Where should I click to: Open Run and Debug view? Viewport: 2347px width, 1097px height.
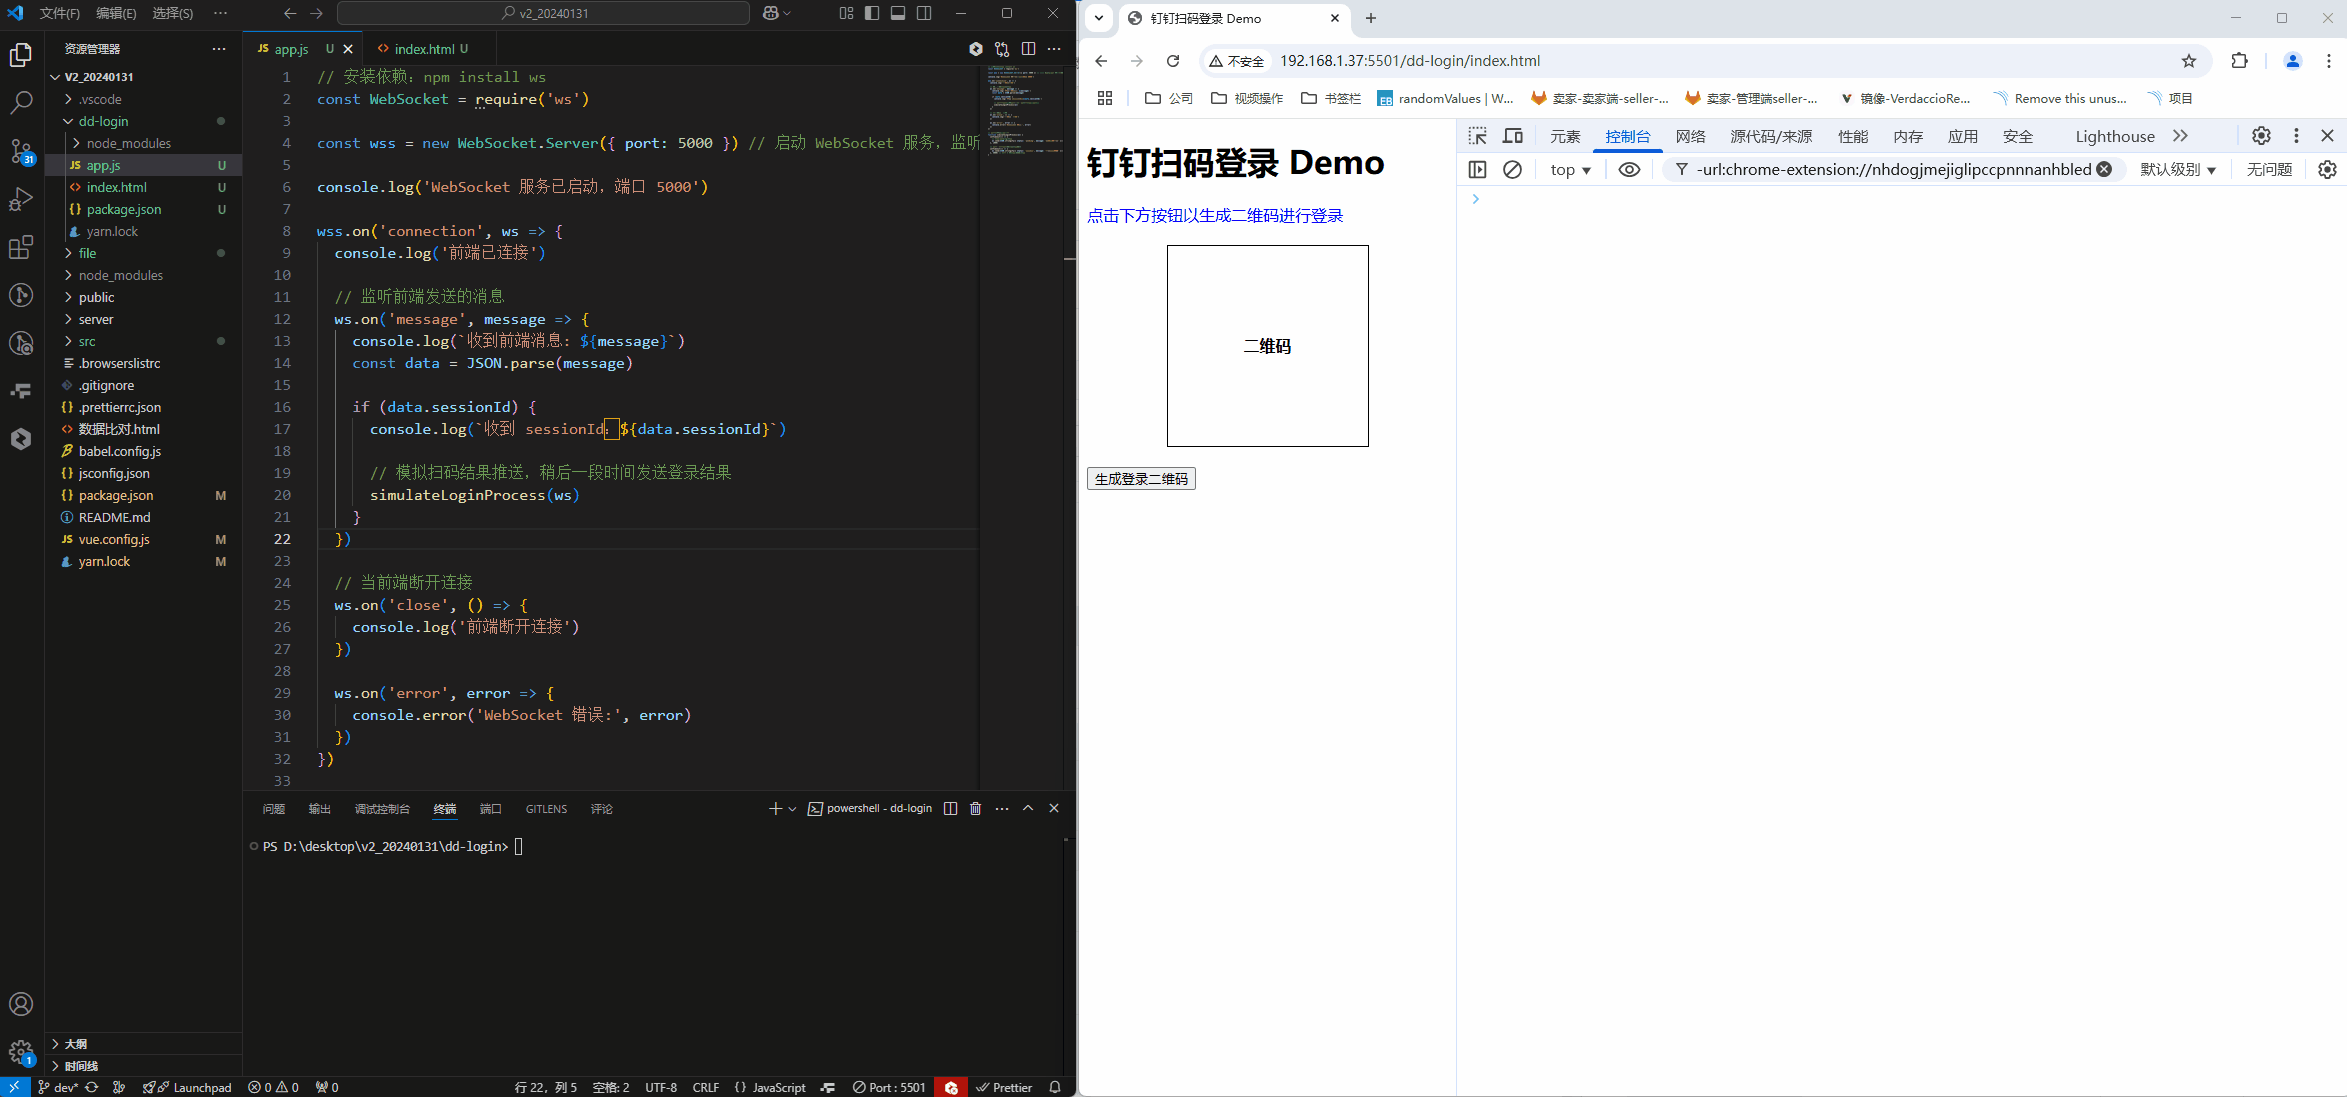[x=21, y=199]
